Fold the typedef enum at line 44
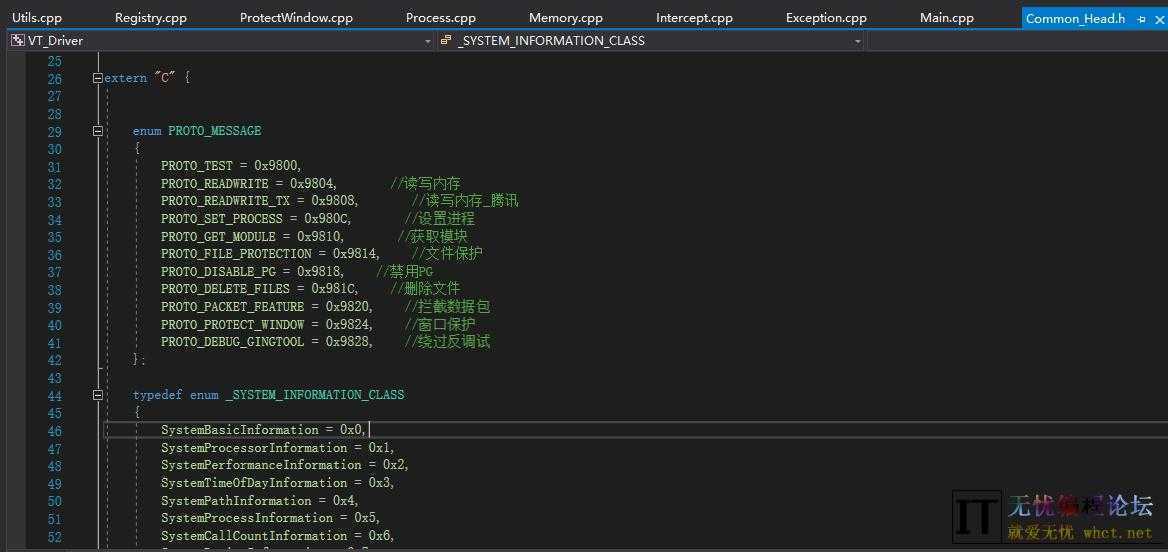The image size is (1168, 552). point(97,395)
